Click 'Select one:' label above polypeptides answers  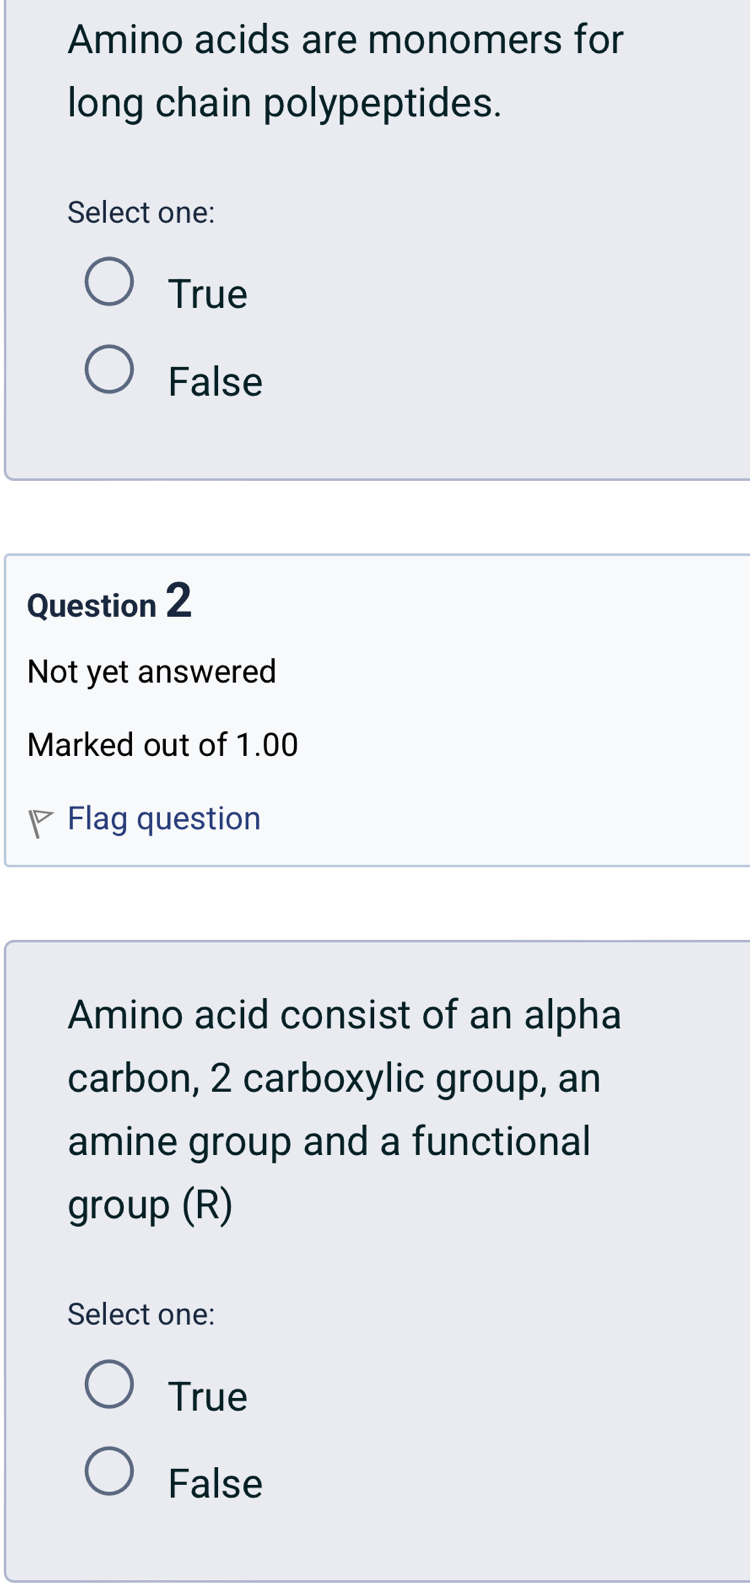141,212
